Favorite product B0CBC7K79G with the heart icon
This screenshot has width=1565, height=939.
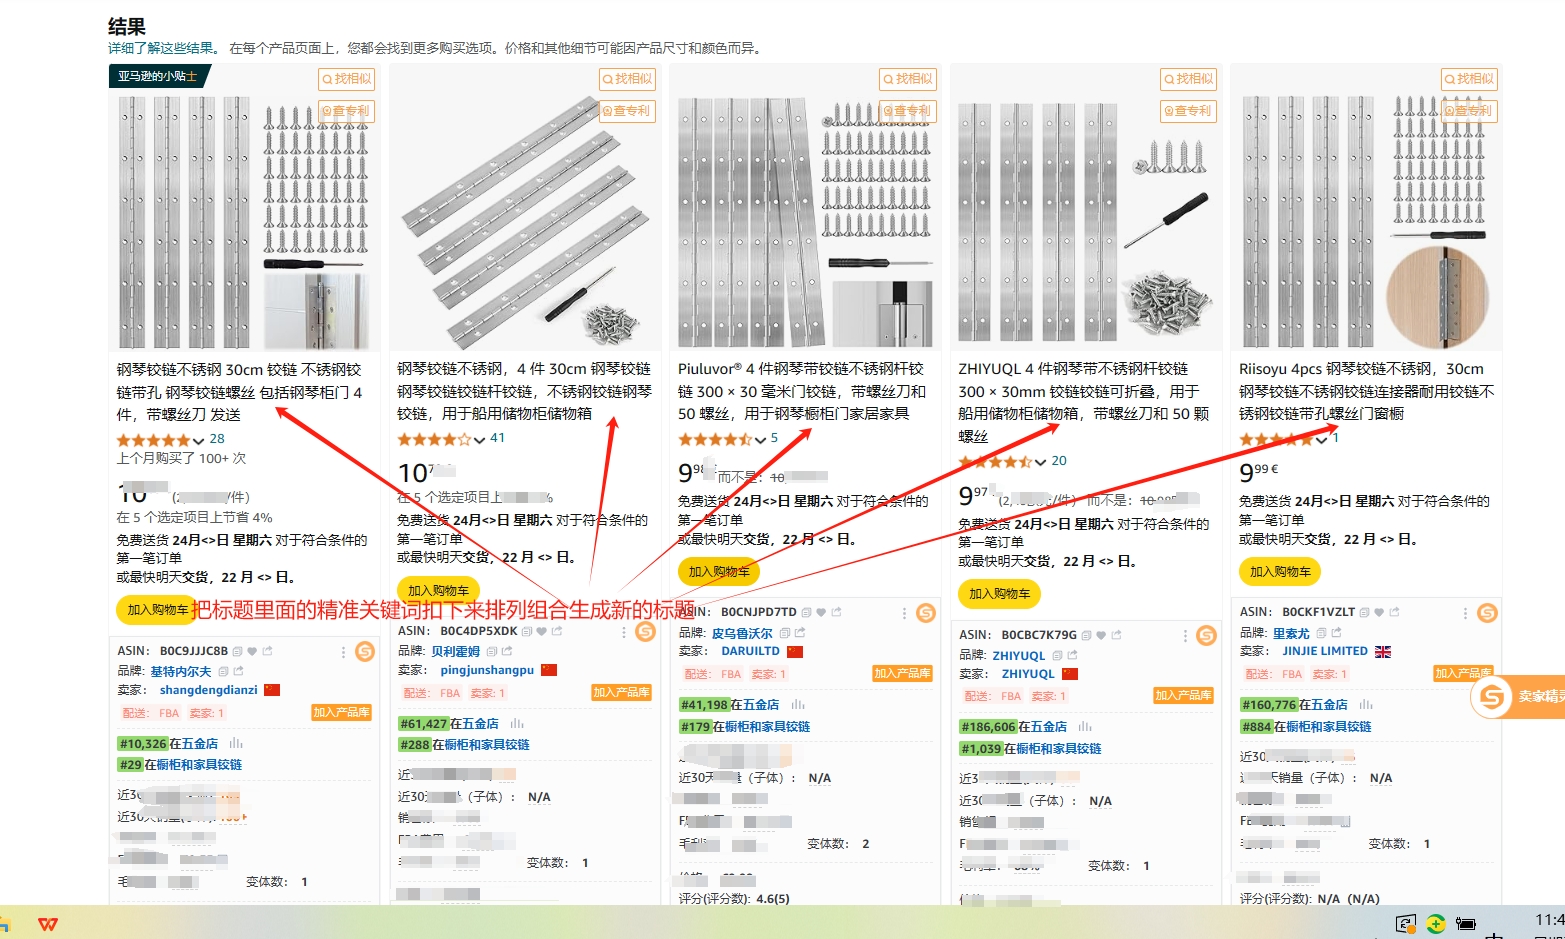tap(1101, 635)
